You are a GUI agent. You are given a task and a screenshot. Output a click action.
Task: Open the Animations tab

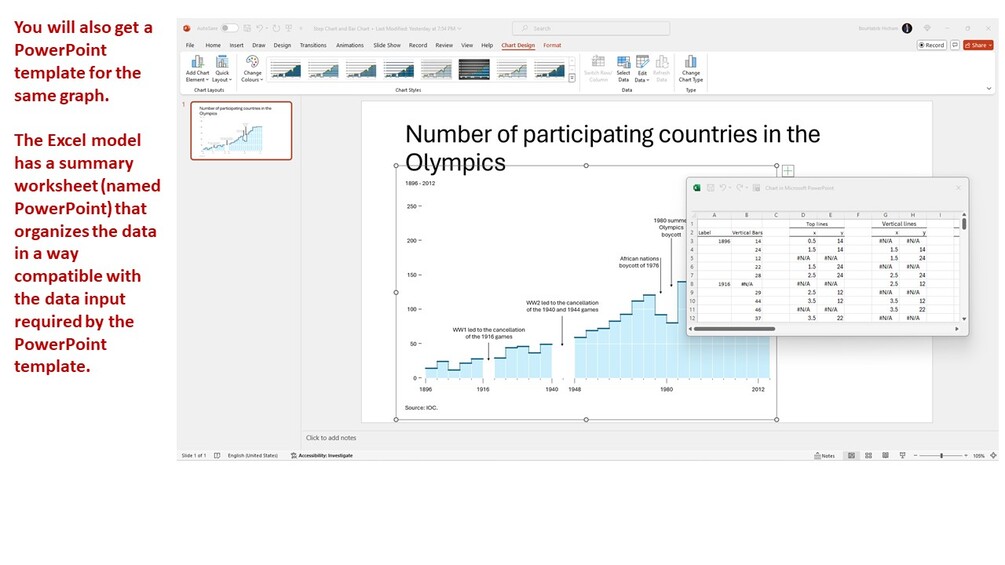[x=350, y=45]
